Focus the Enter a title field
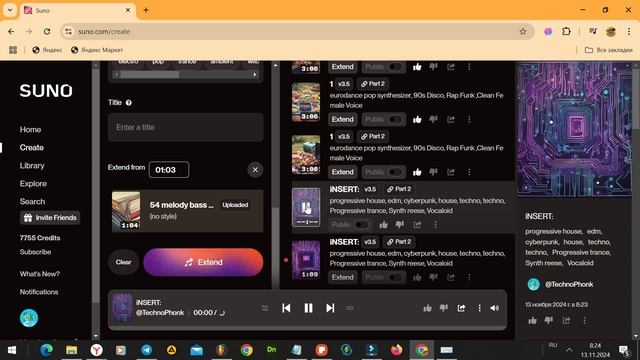This screenshot has height=360, width=640. [x=185, y=127]
